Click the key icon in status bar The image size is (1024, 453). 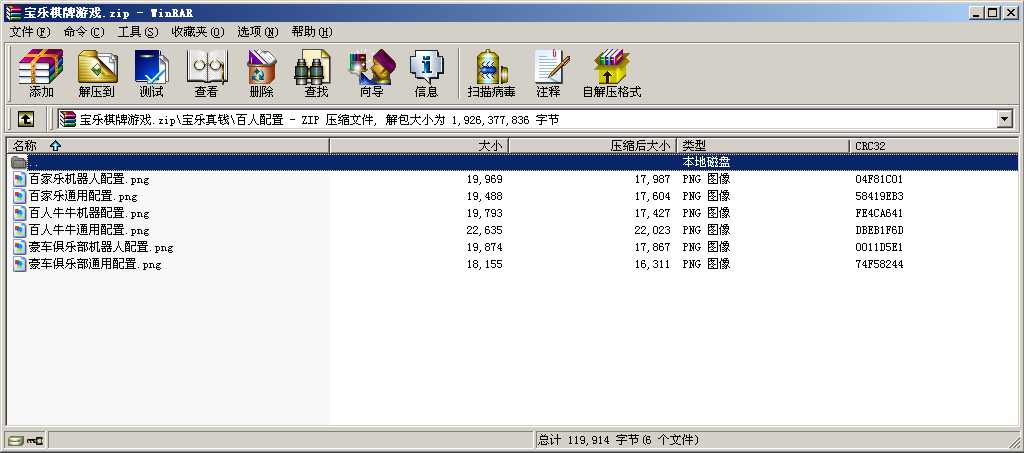35,441
